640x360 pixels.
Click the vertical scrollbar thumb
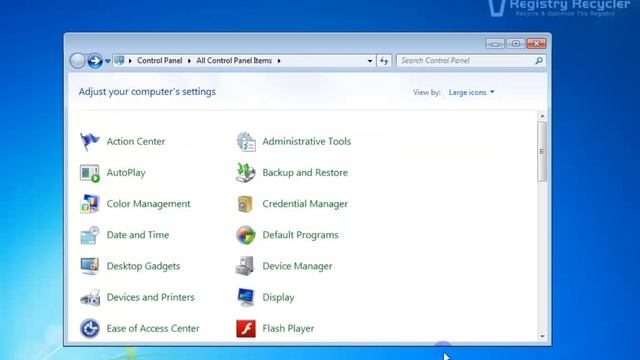click(542, 151)
